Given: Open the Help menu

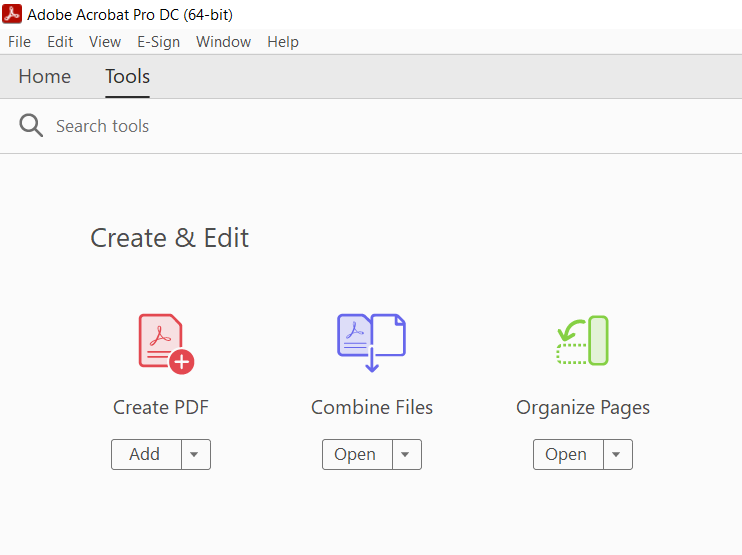Looking at the screenshot, I should click(x=283, y=42).
